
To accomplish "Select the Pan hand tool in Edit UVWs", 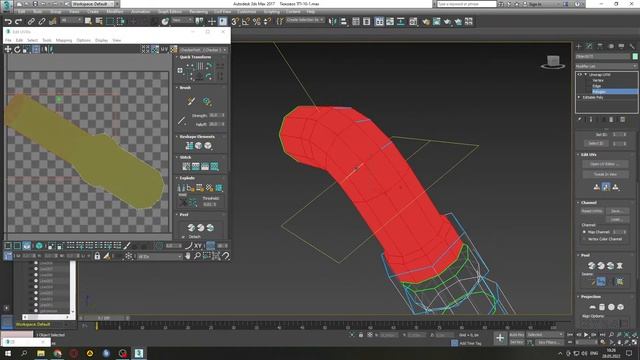I will click(188, 256).
